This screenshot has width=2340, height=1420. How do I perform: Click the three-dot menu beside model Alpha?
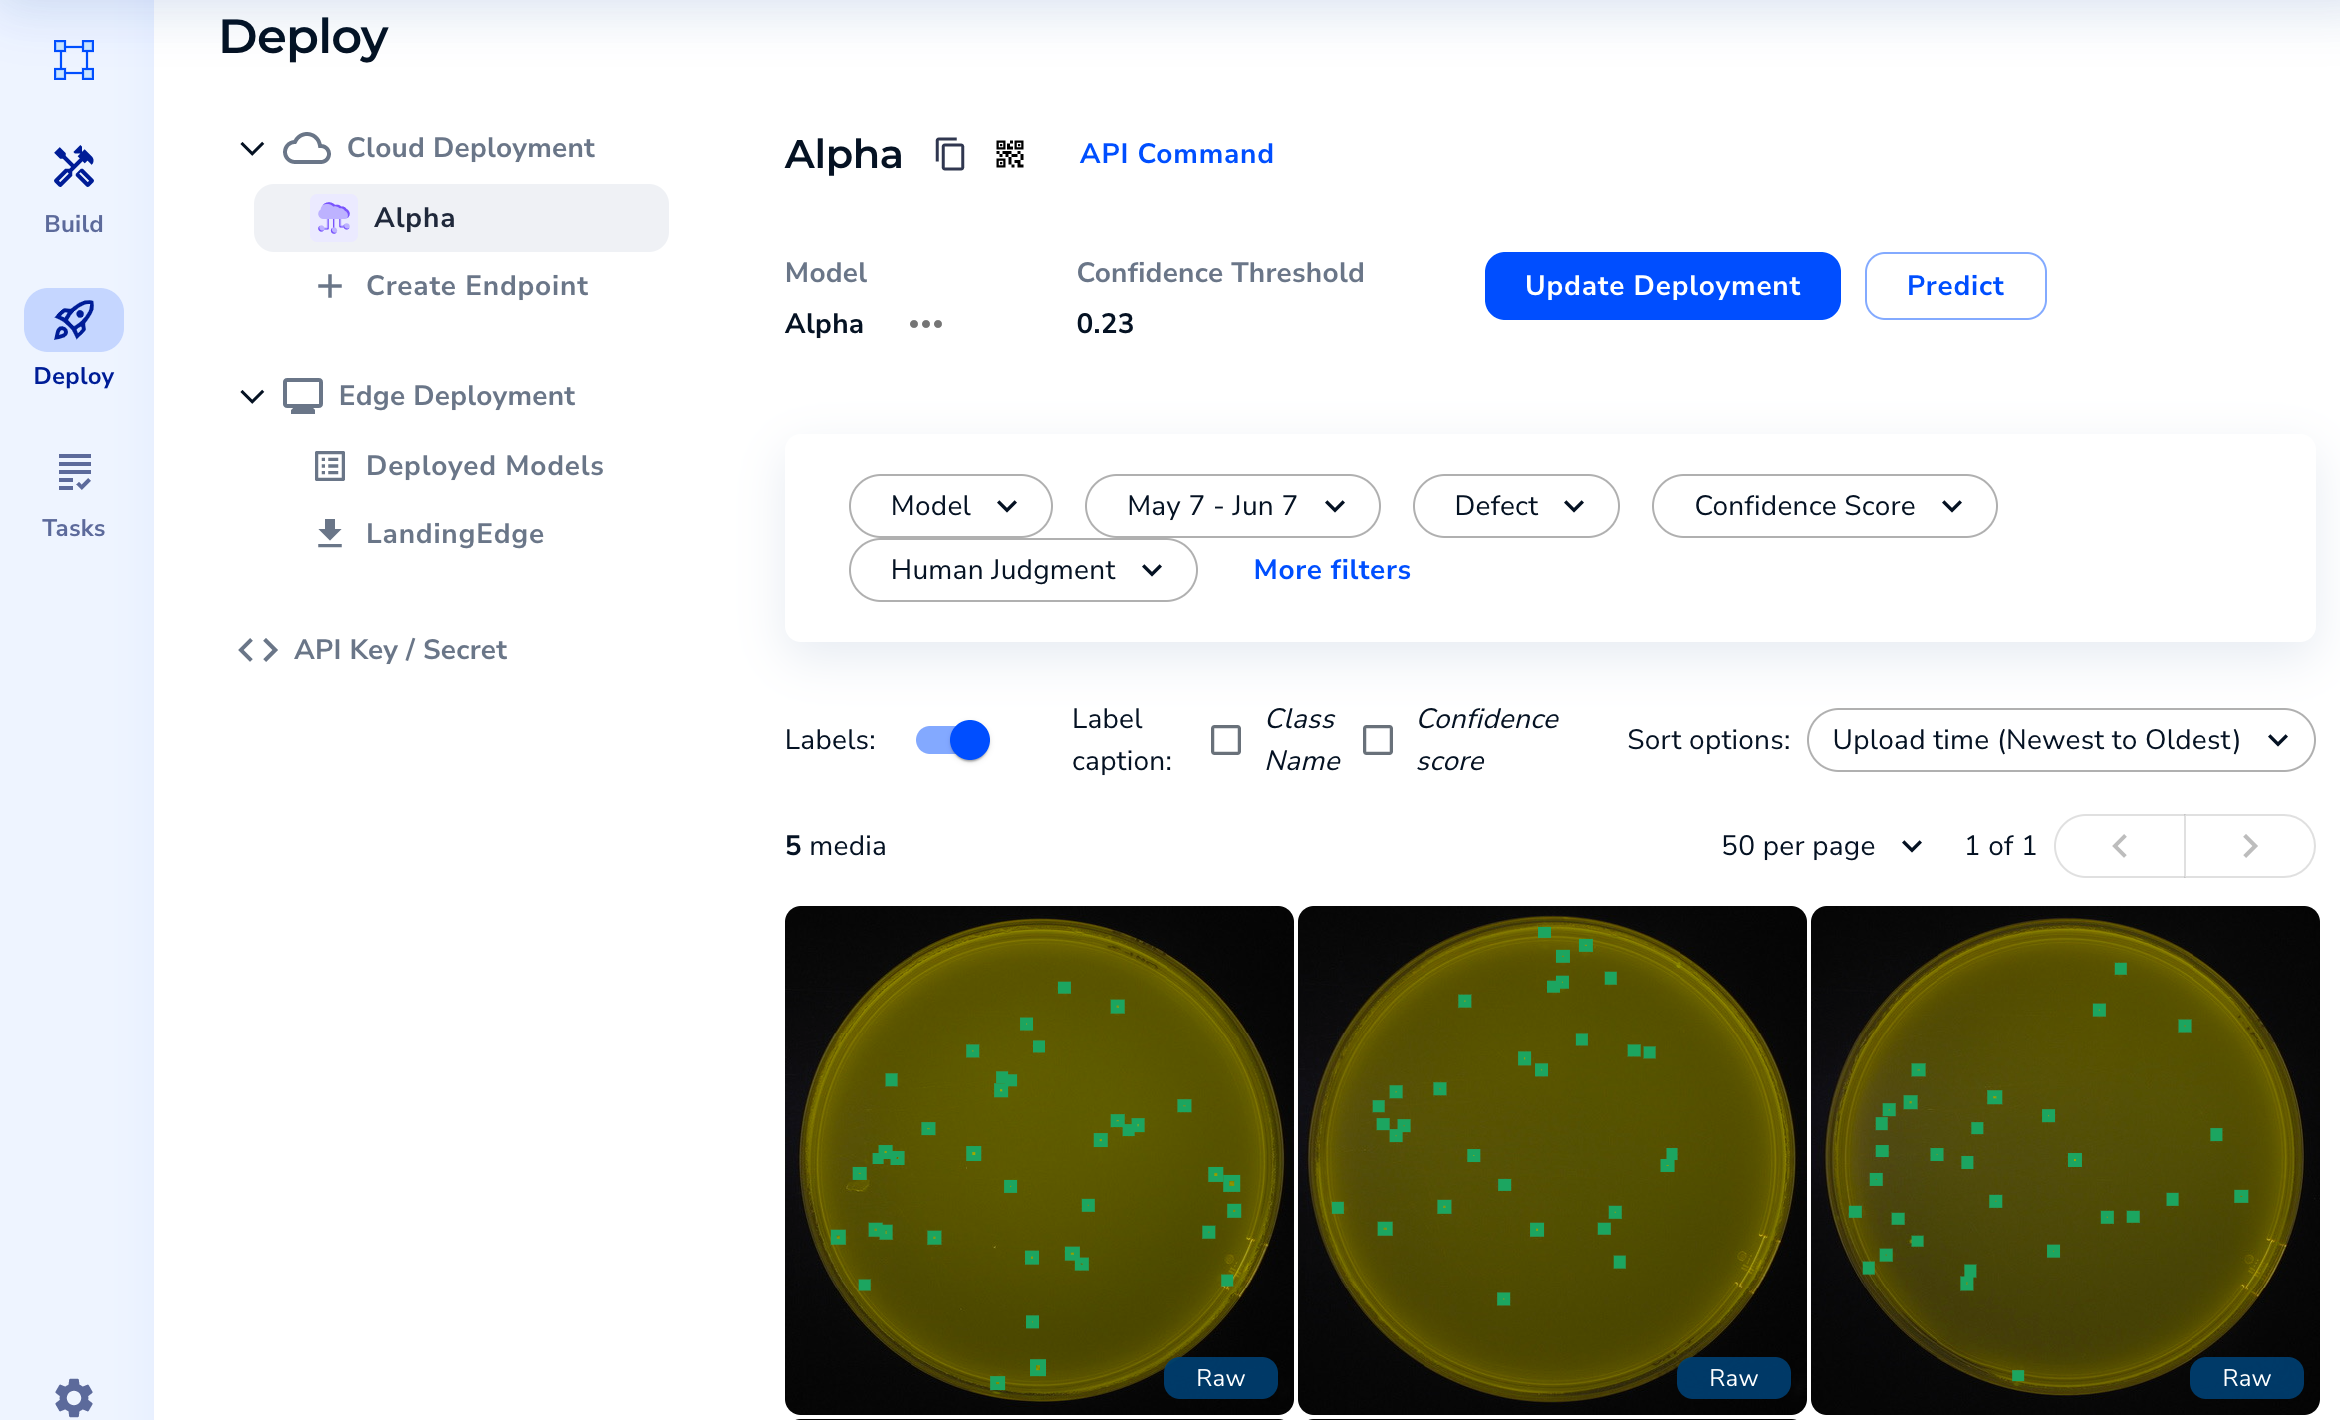click(925, 324)
